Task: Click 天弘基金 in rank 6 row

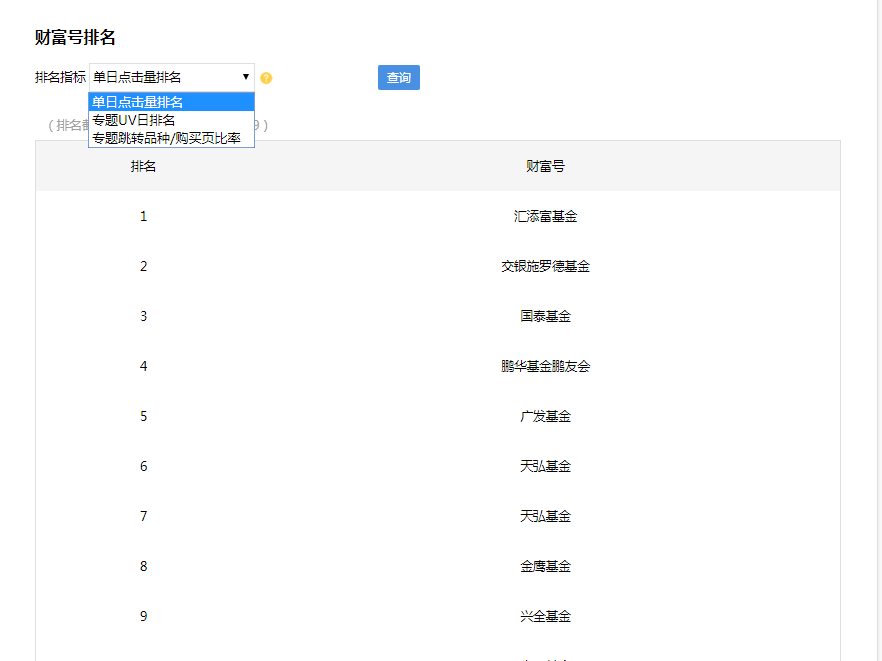Action: (545, 466)
